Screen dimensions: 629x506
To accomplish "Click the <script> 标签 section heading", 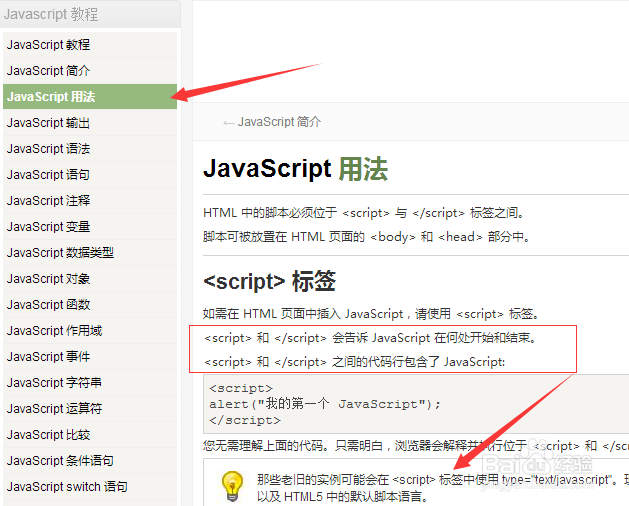I will tap(270, 281).
